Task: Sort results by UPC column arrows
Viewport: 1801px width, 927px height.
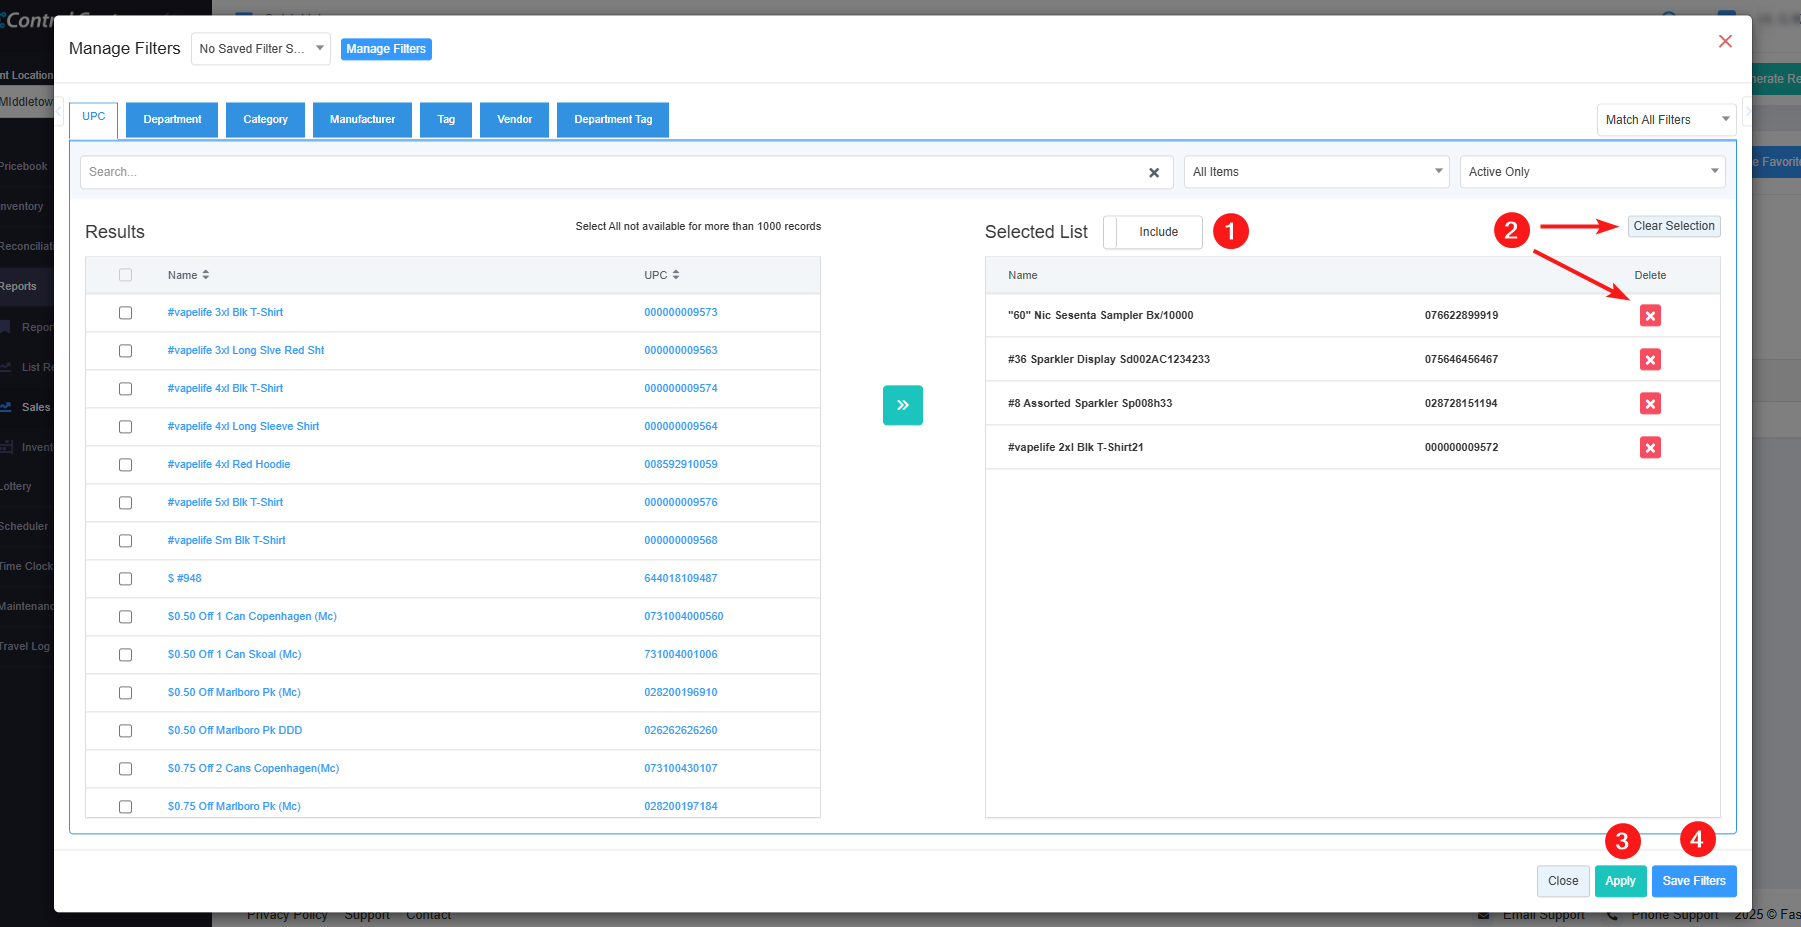Action: coord(676,275)
